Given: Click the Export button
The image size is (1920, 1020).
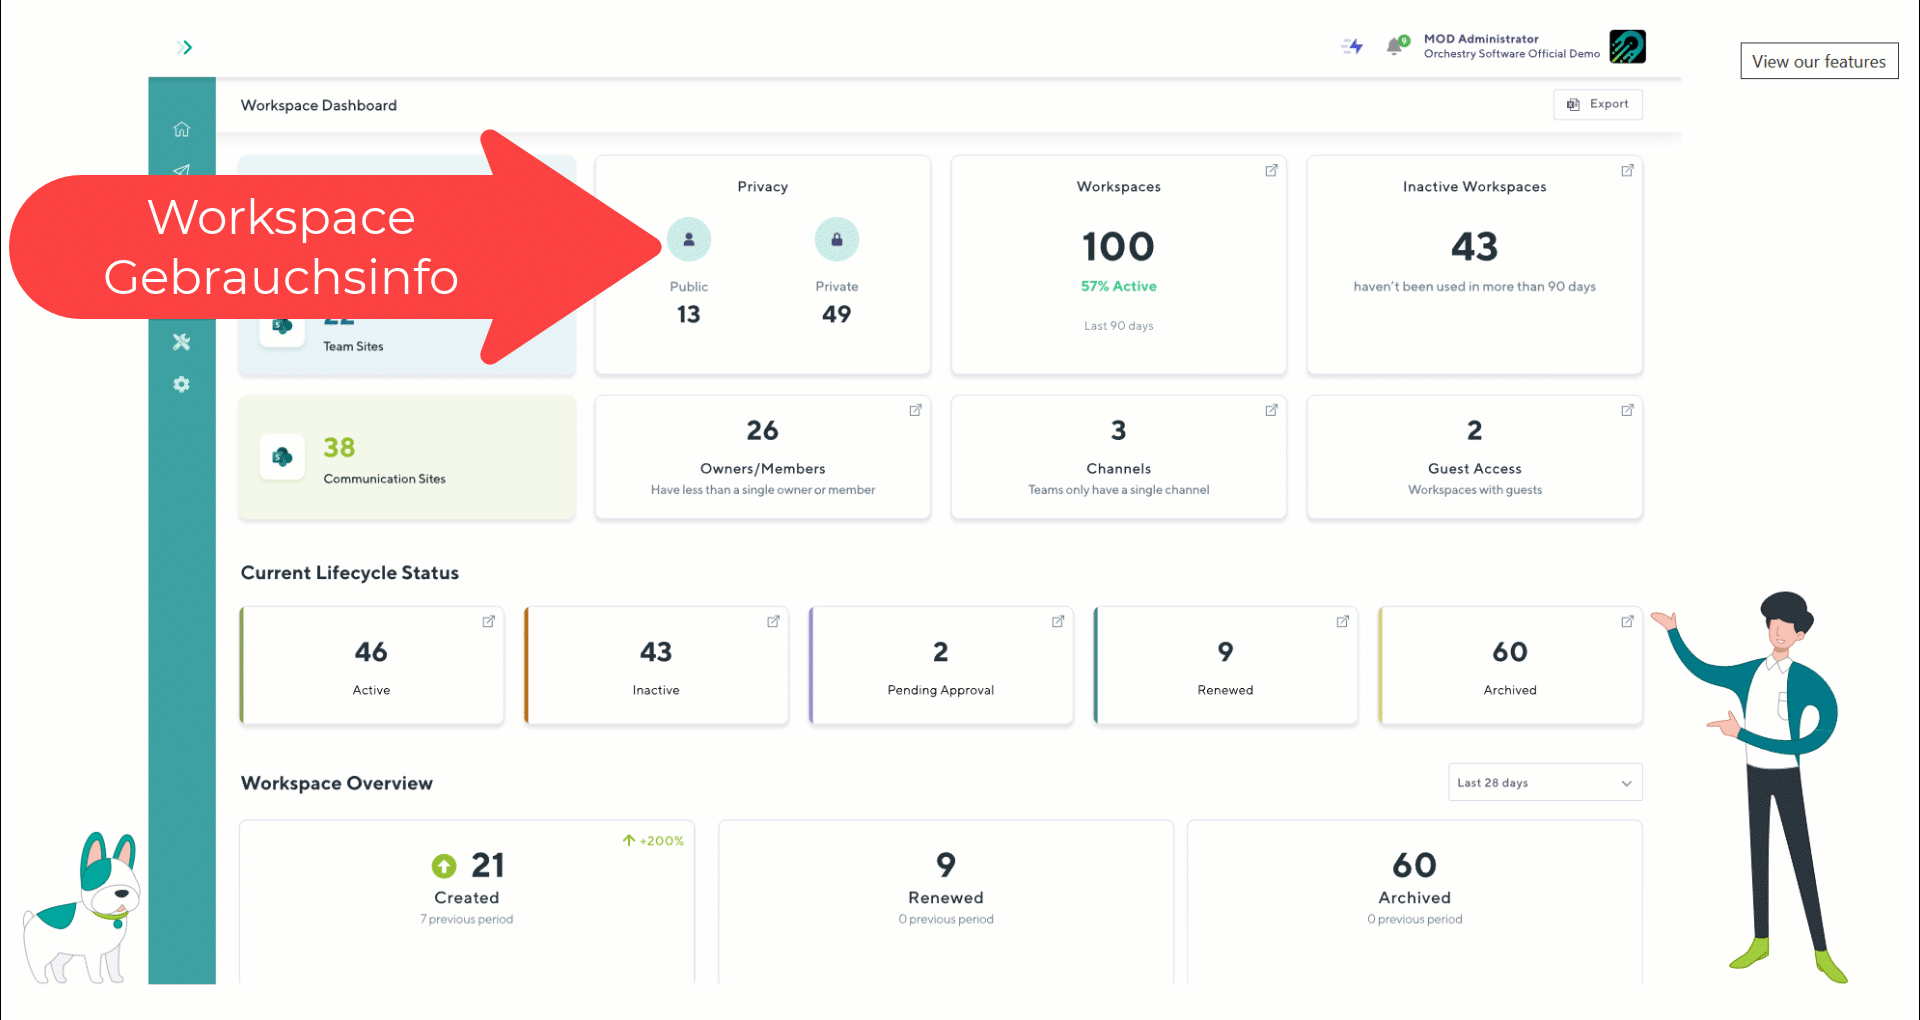Looking at the screenshot, I should point(1597,104).
